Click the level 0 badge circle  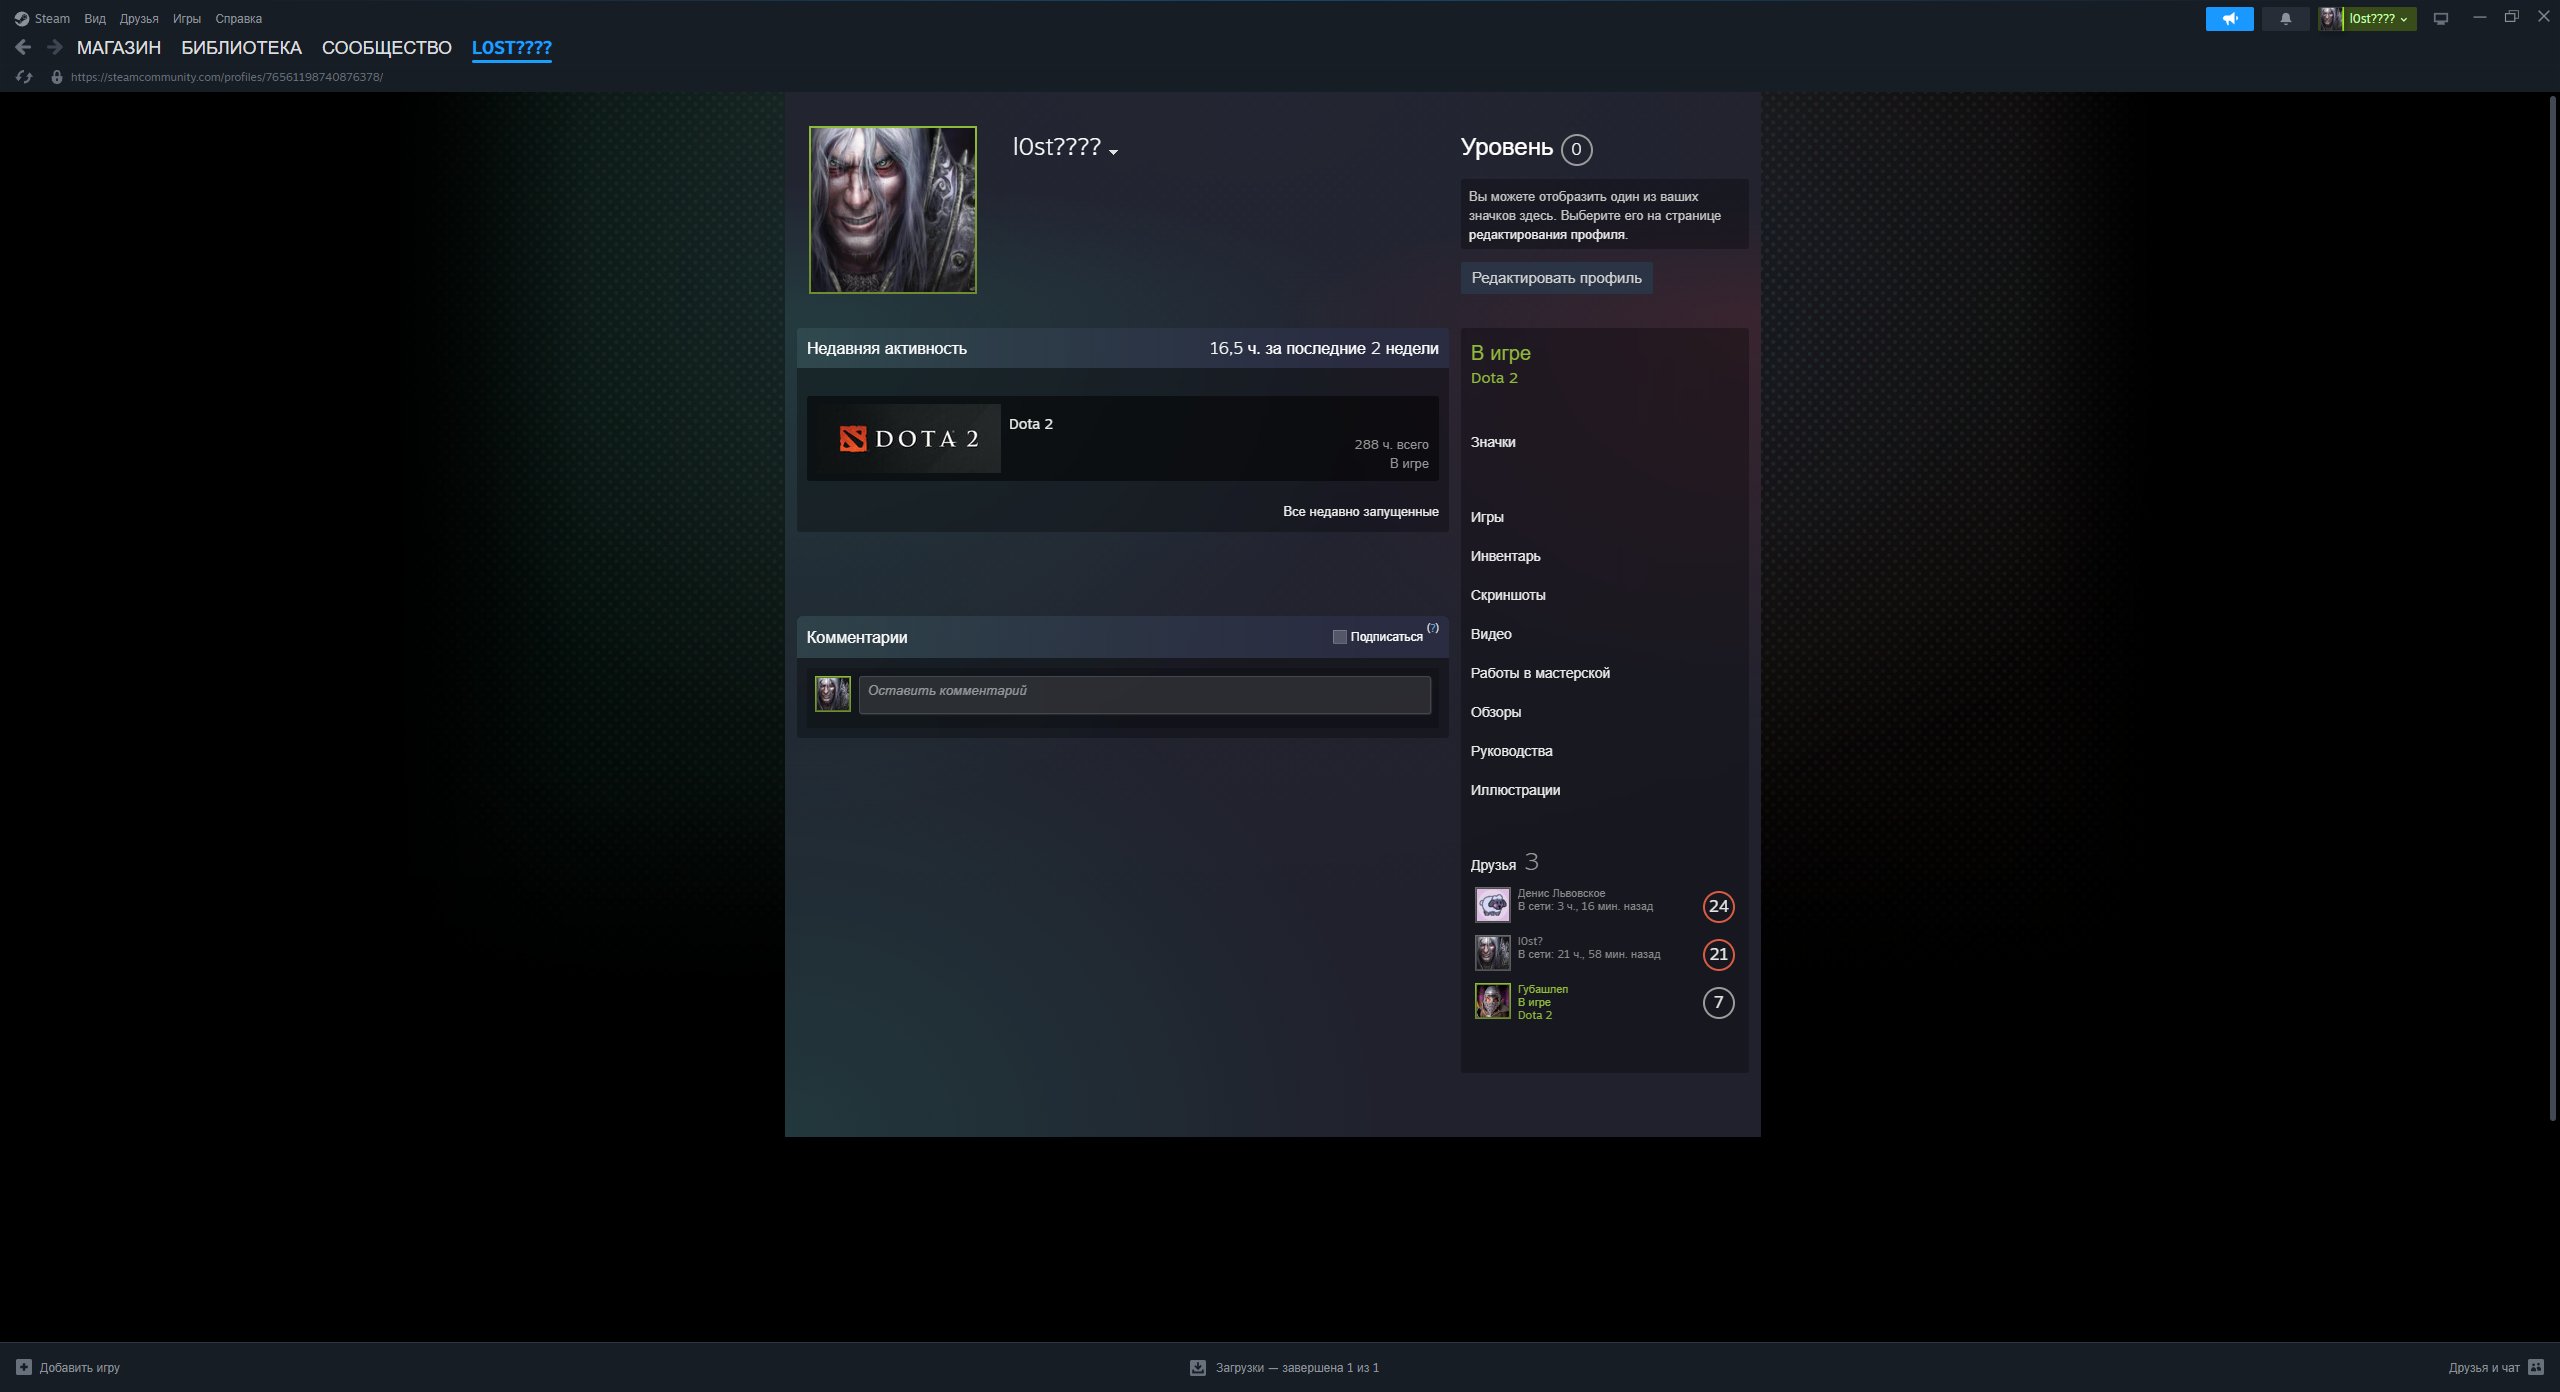[x=1576, y=149]
